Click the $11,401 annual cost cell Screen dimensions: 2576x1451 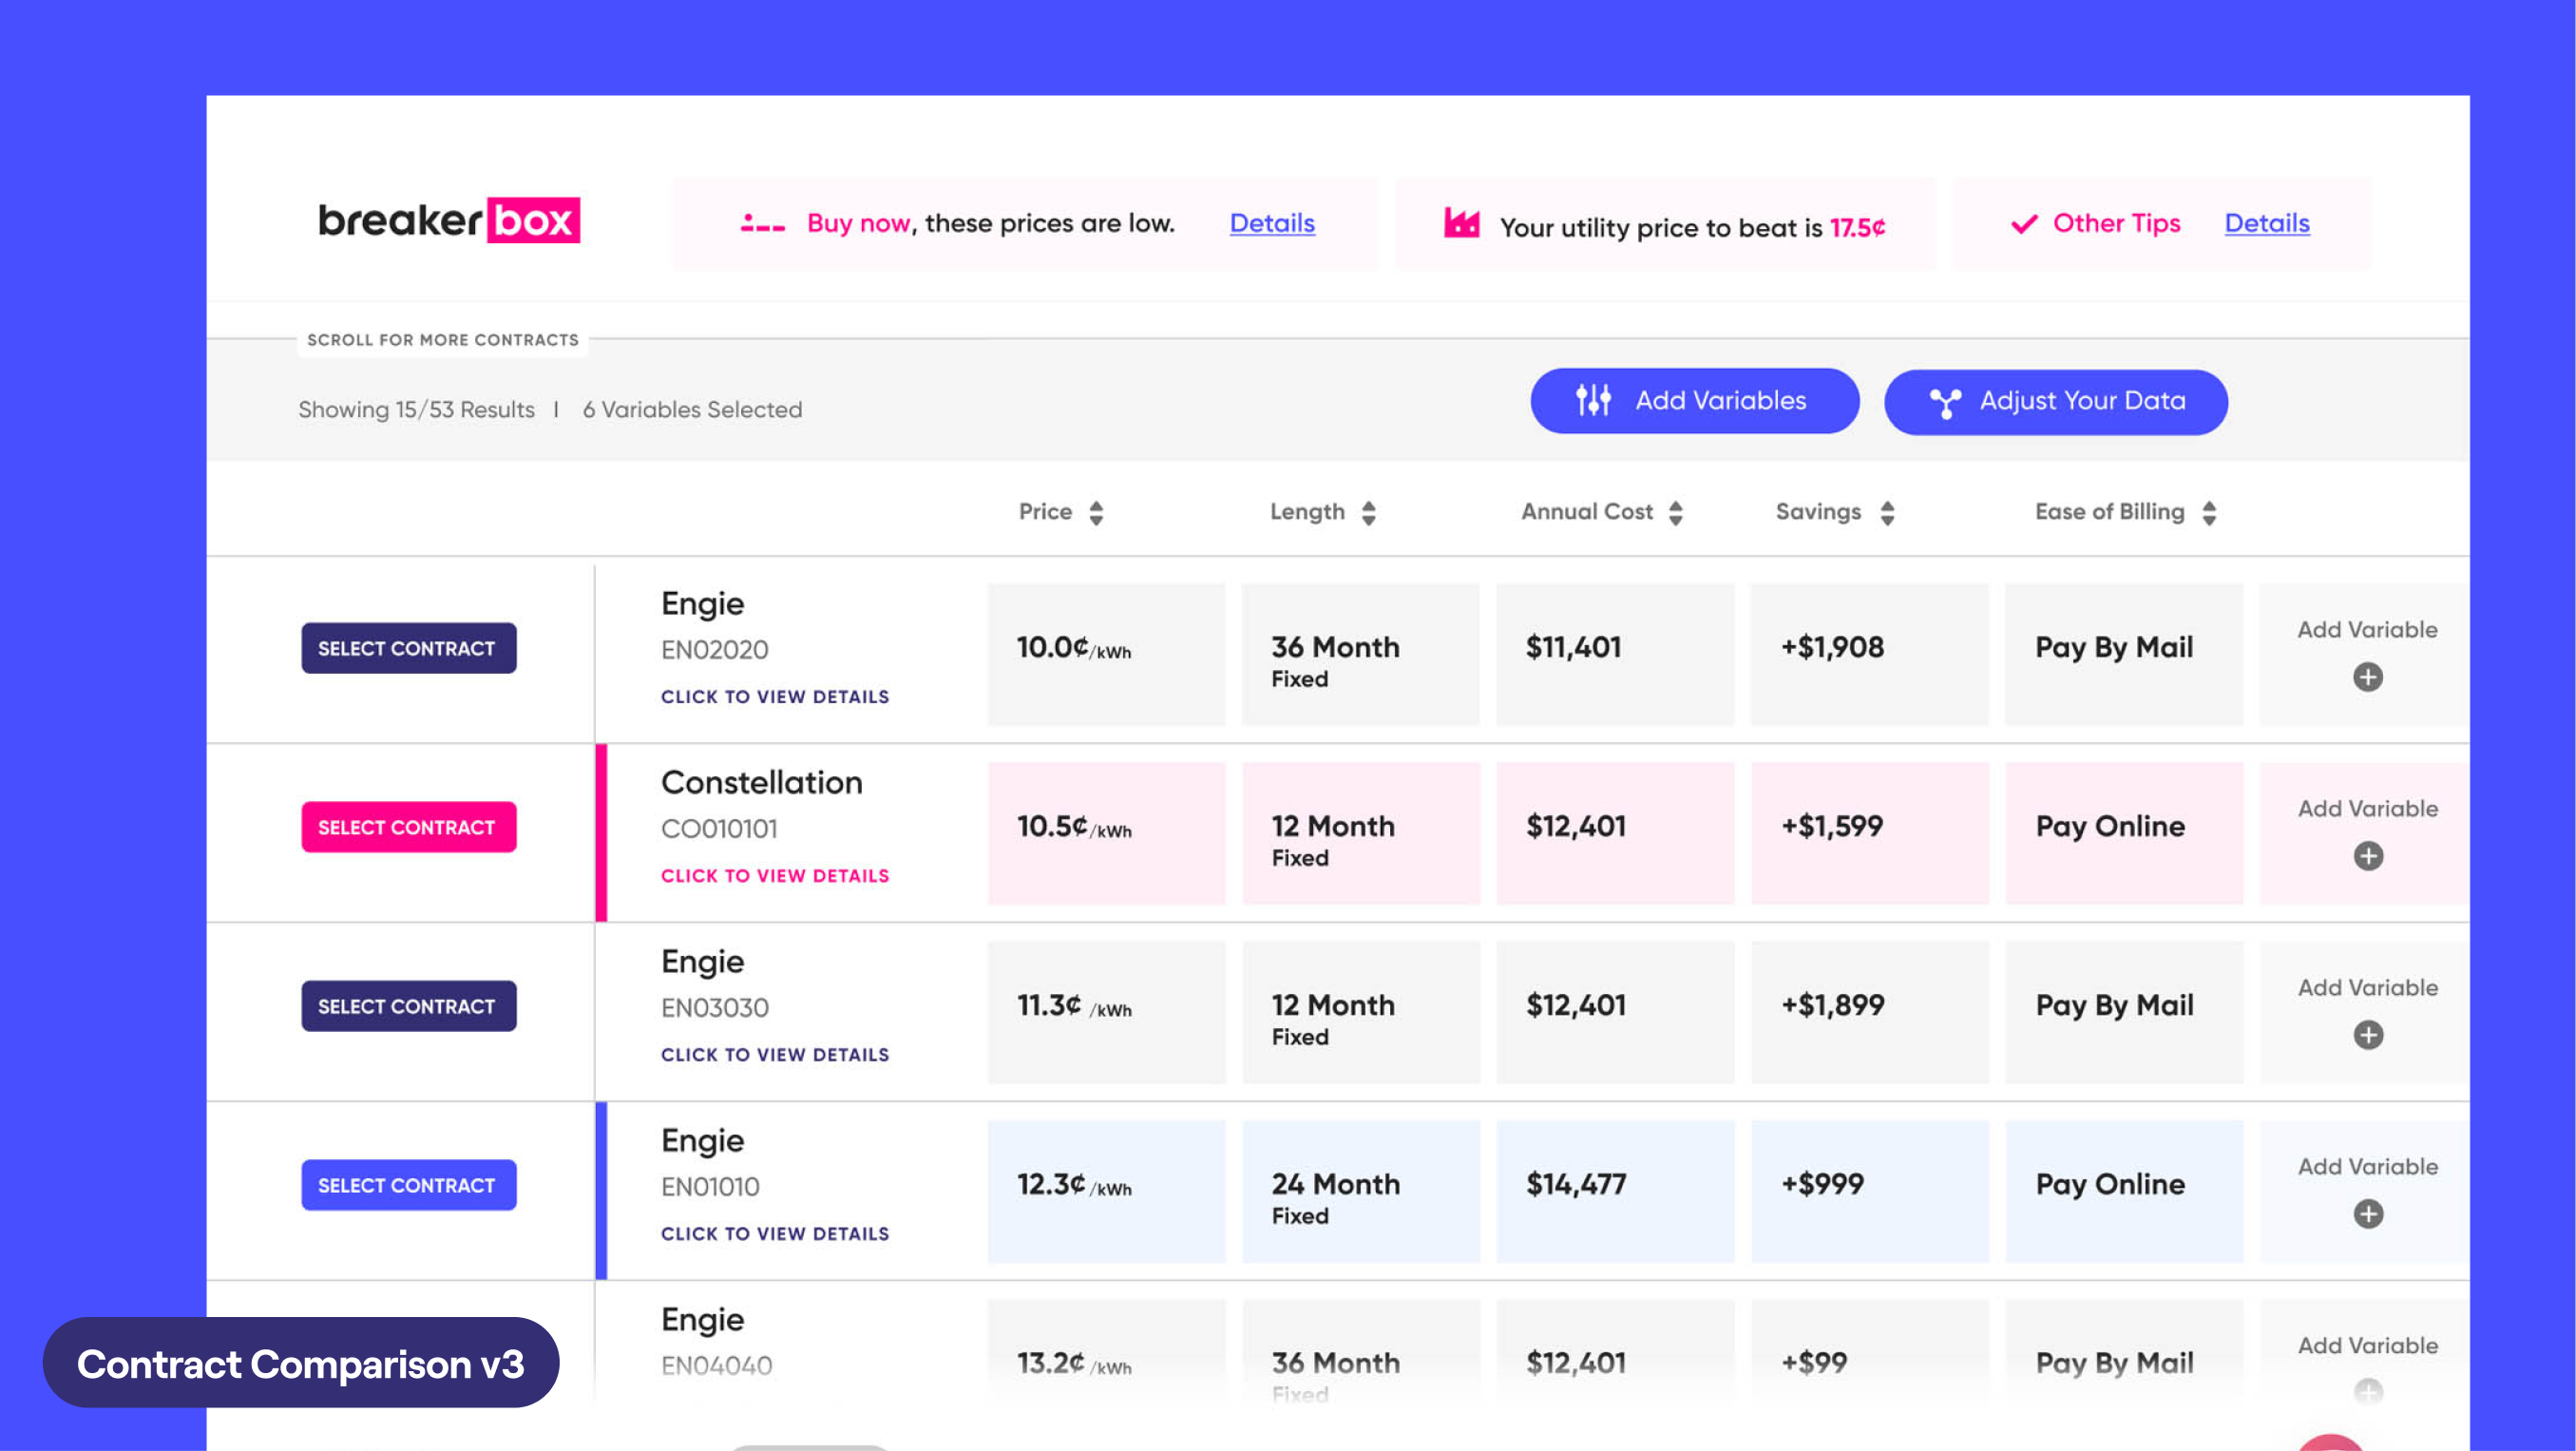coord(1615,654)
